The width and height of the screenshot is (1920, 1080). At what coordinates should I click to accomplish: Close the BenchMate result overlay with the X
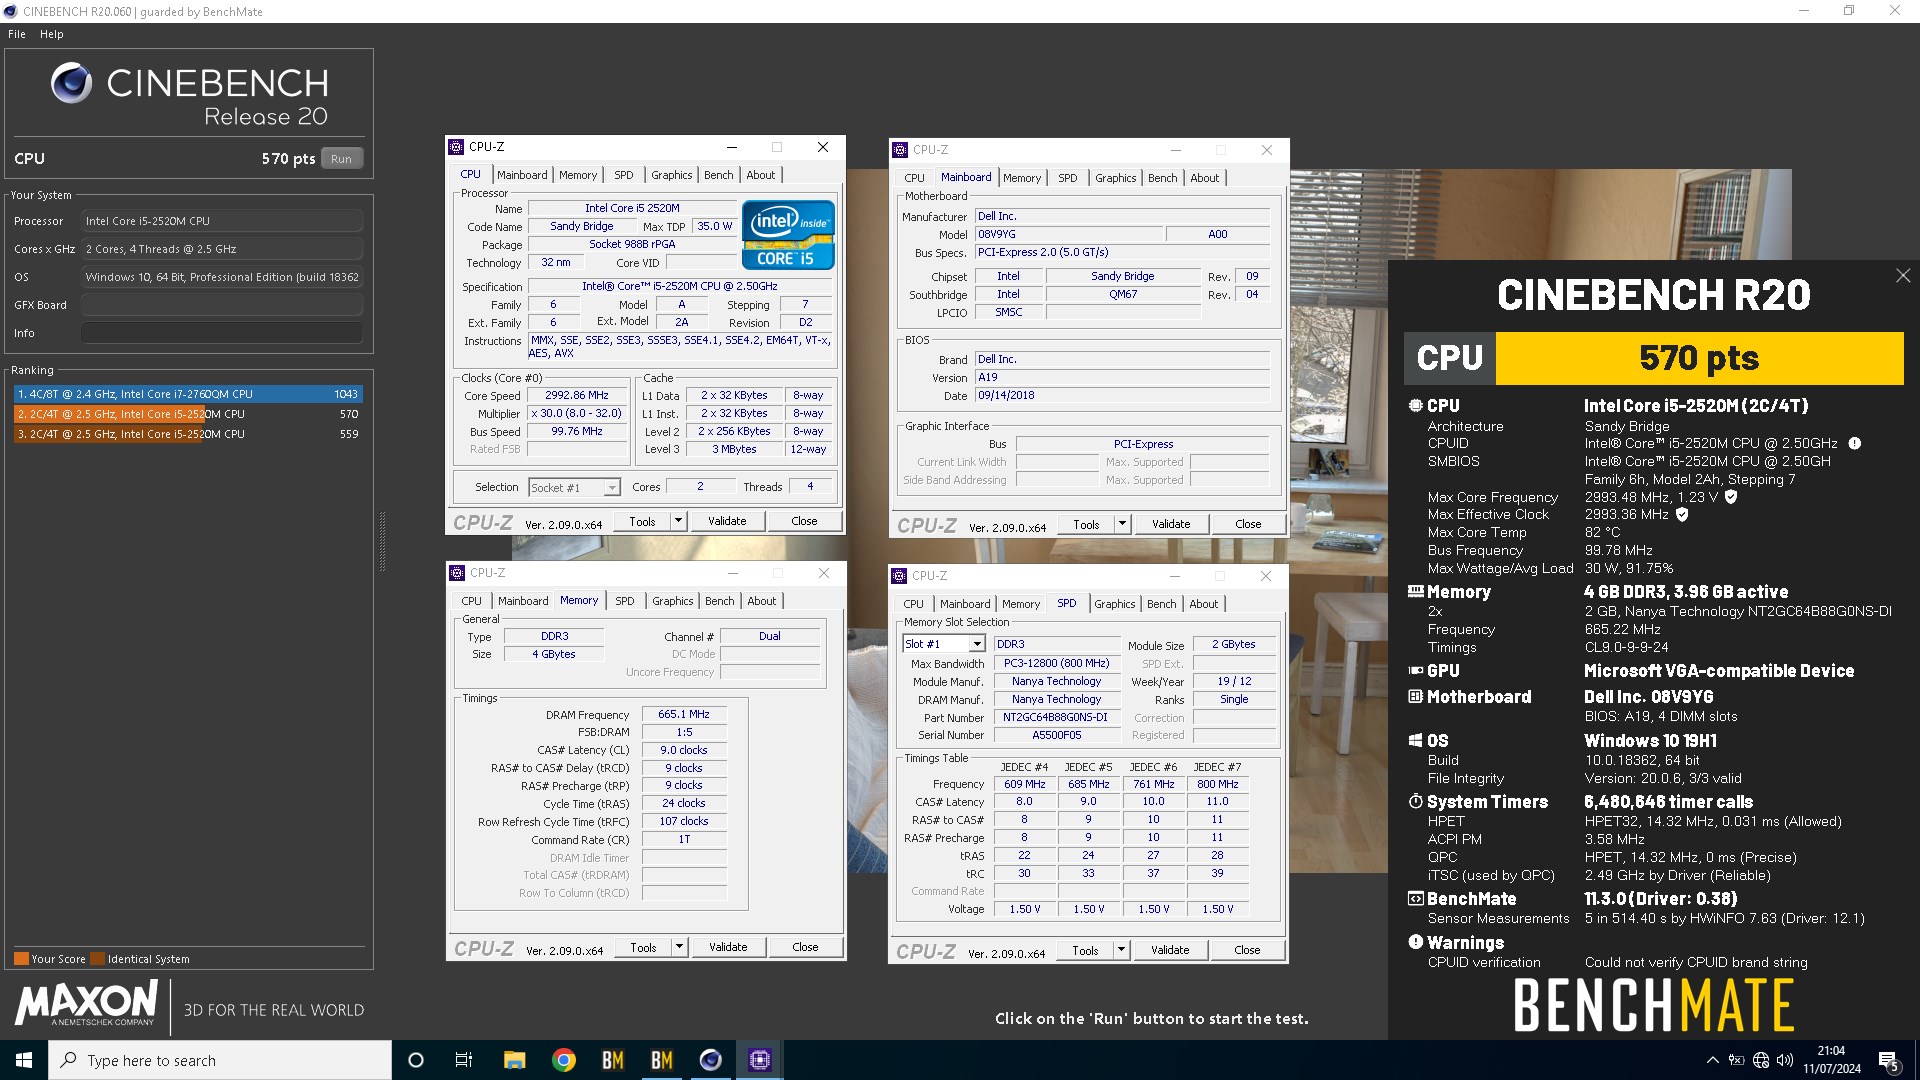coord(1902,276)
